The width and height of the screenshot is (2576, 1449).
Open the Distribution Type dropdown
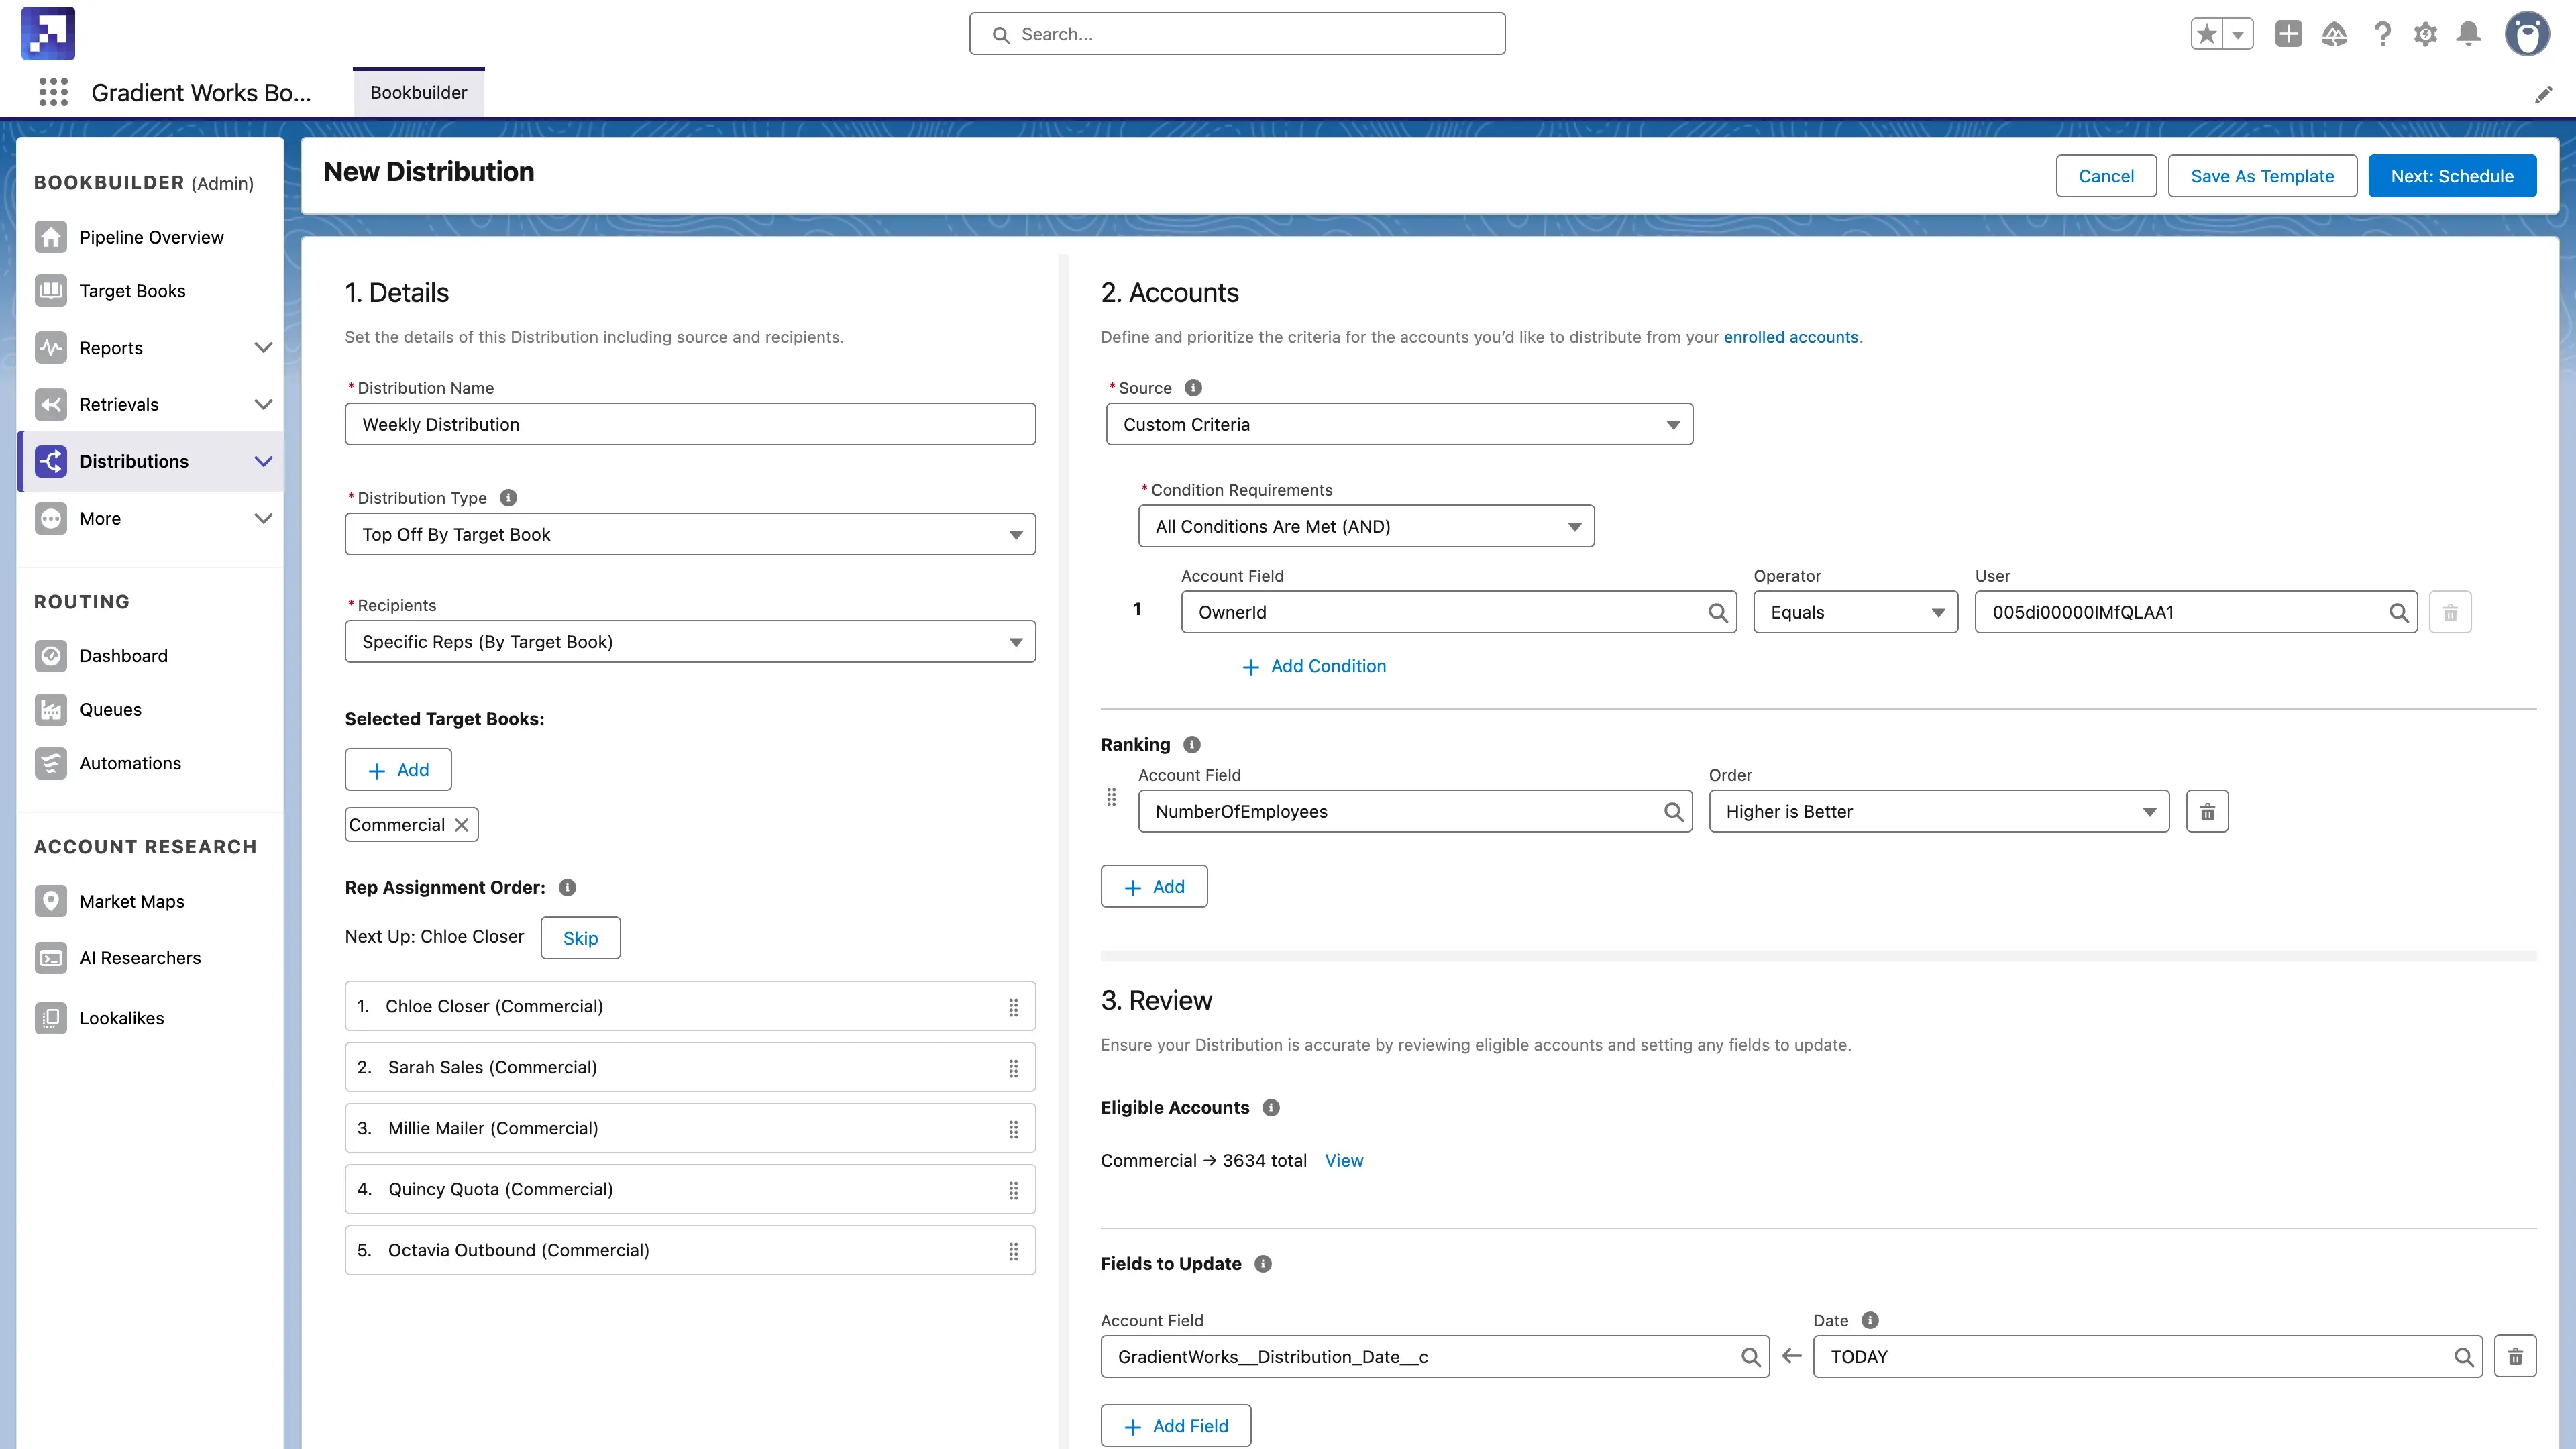[690, 534]
